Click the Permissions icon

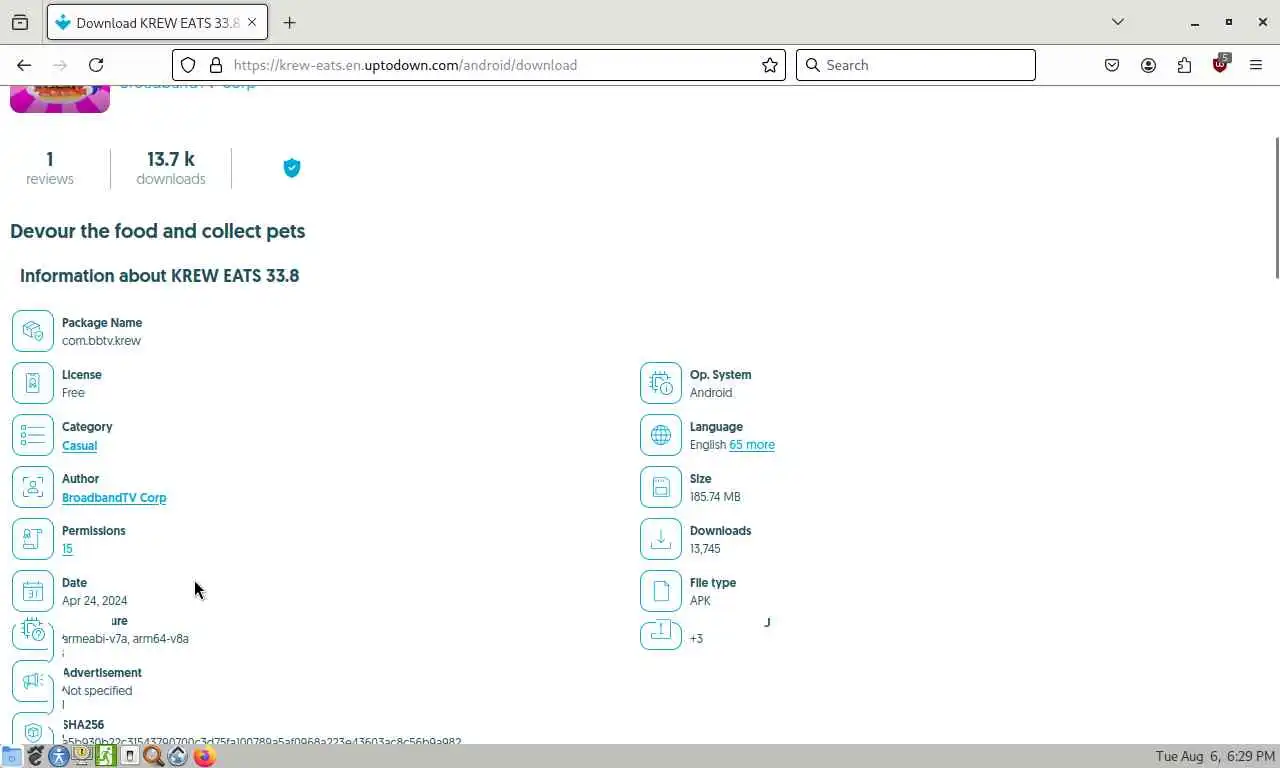(x=33, y=539)
